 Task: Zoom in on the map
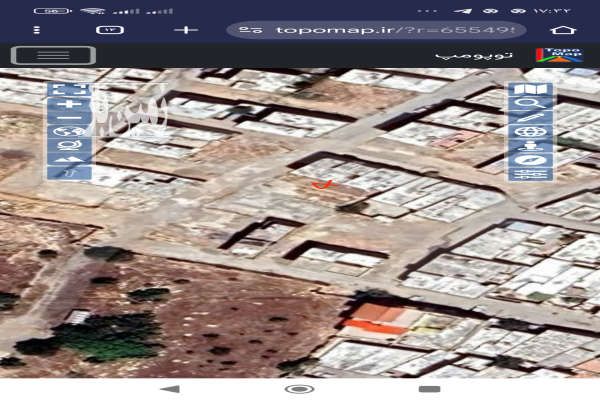click(69, 104)
